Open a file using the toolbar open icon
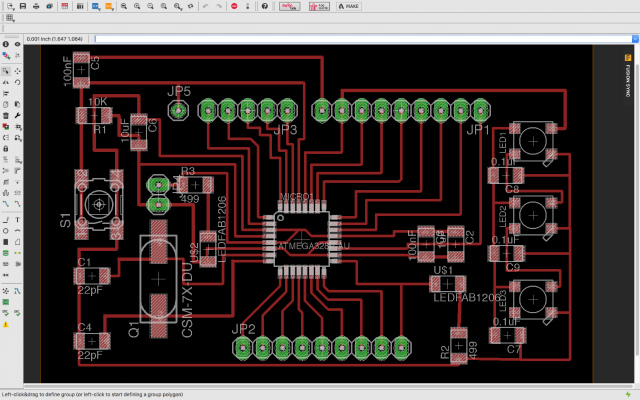The height and width of the screenshot is (400, 640). click(10, 6)
